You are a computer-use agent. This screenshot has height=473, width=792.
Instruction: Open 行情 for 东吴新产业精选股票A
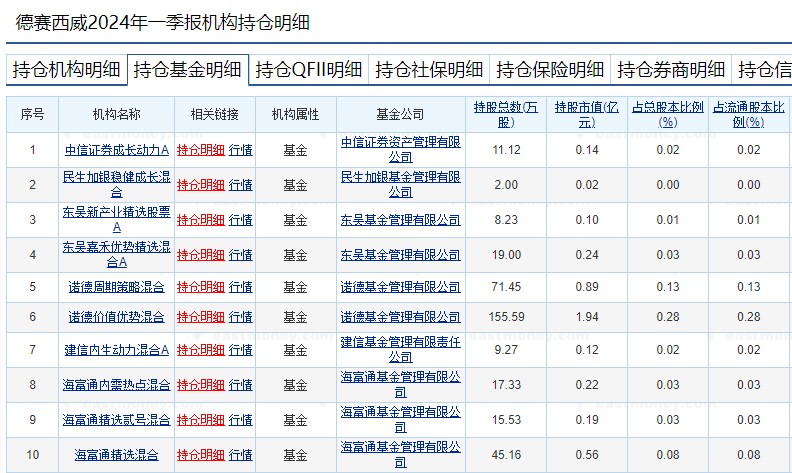click(x=240, y=220)
